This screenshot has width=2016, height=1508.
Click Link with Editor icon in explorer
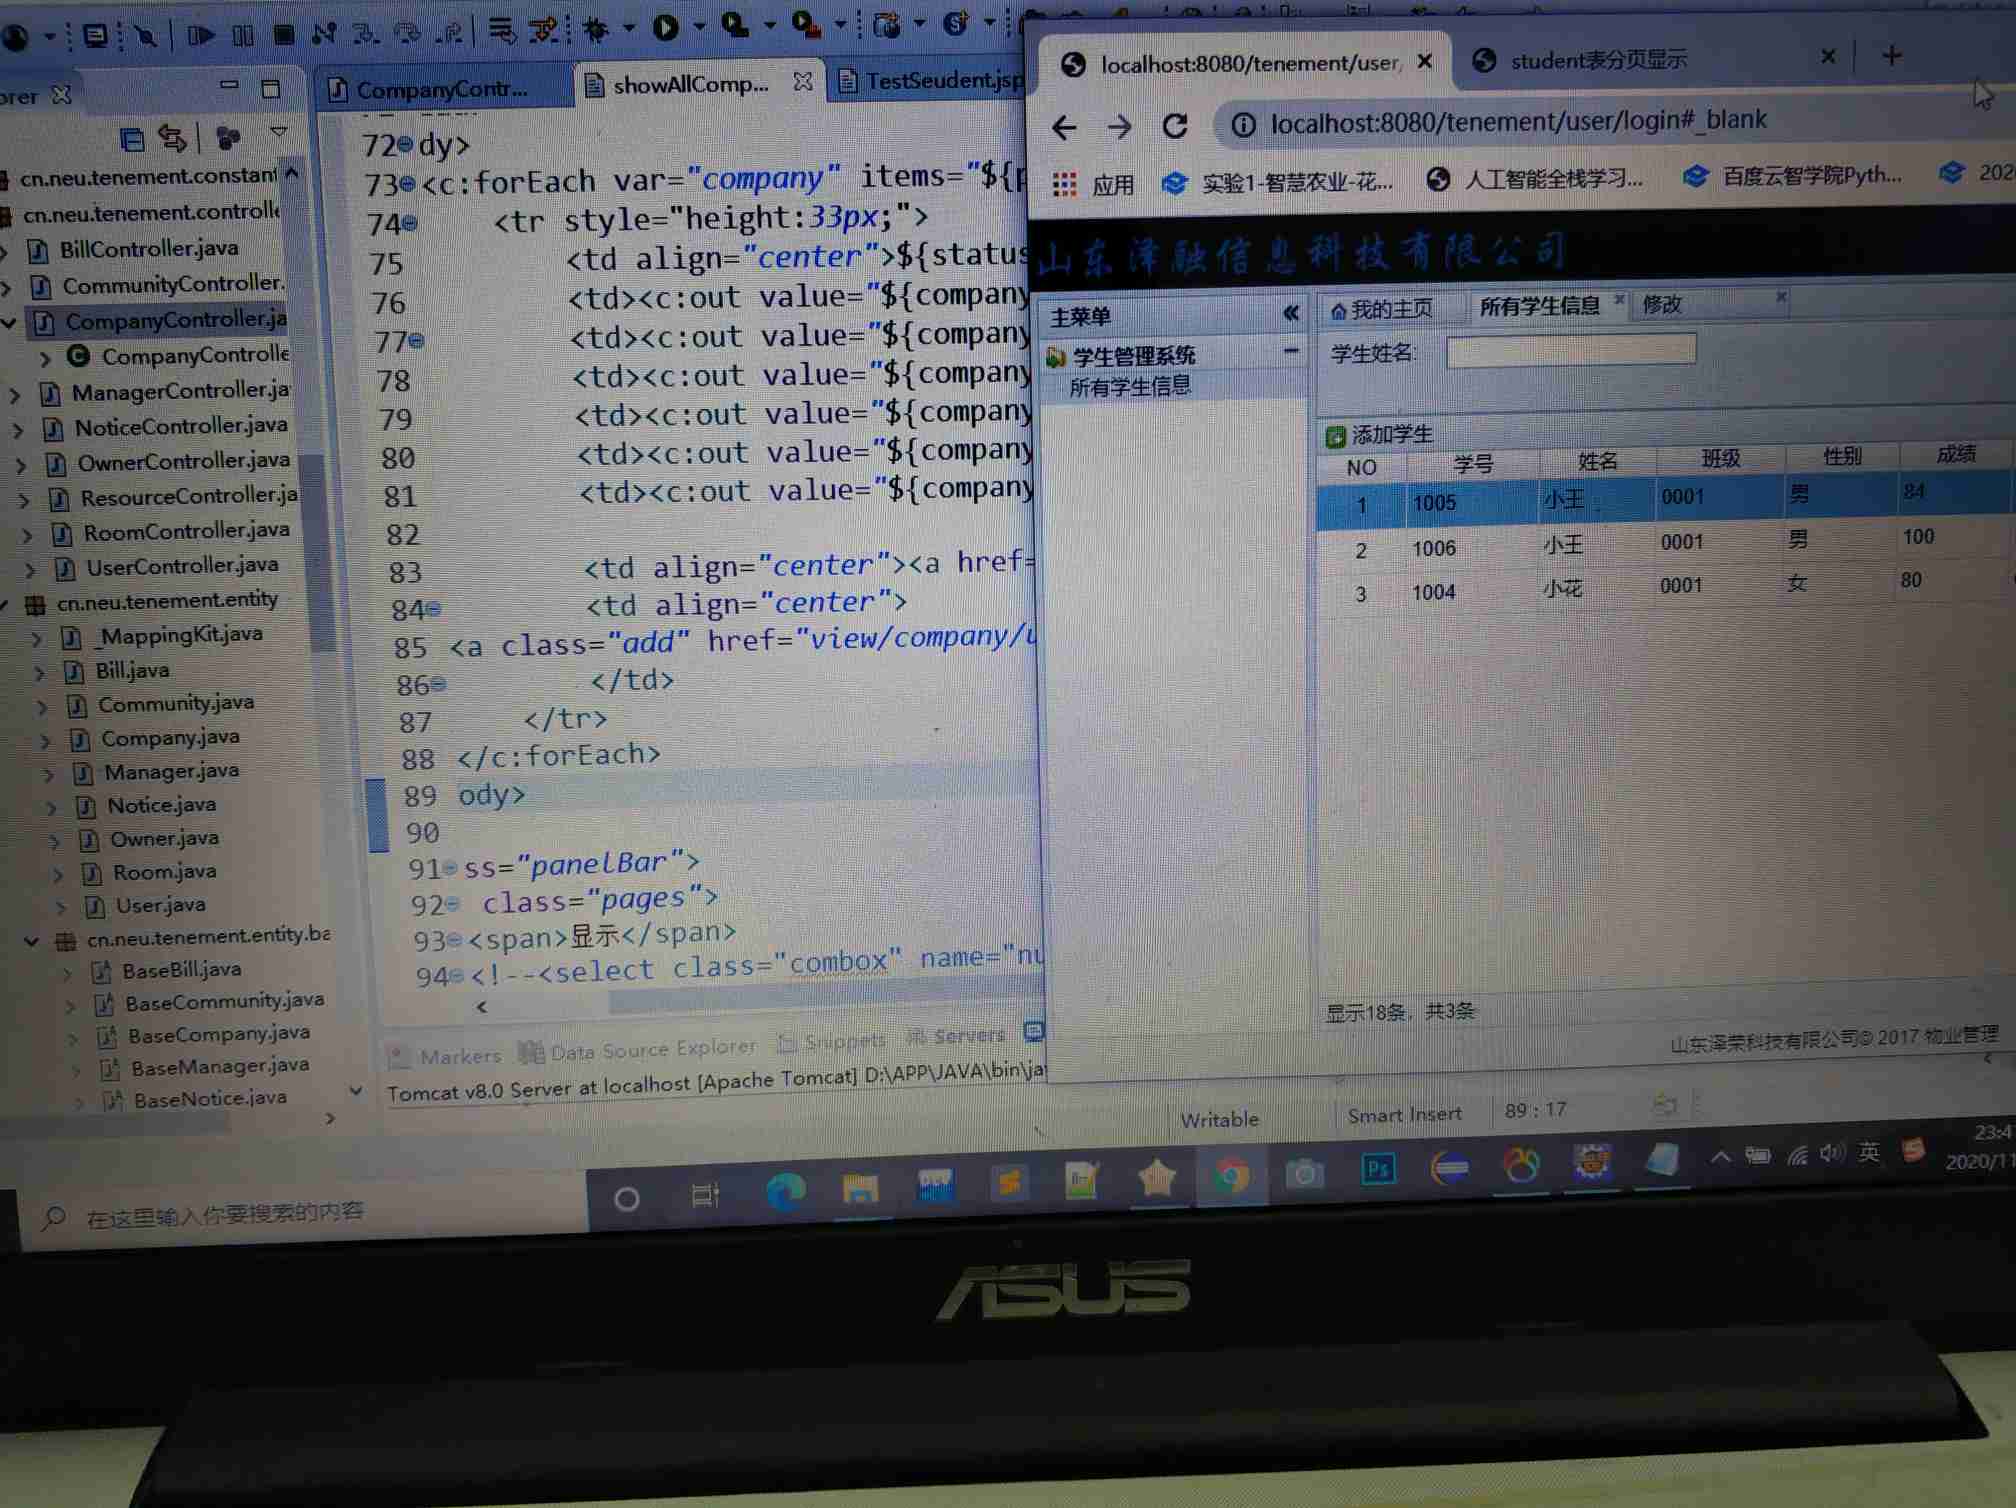(173, 138)
